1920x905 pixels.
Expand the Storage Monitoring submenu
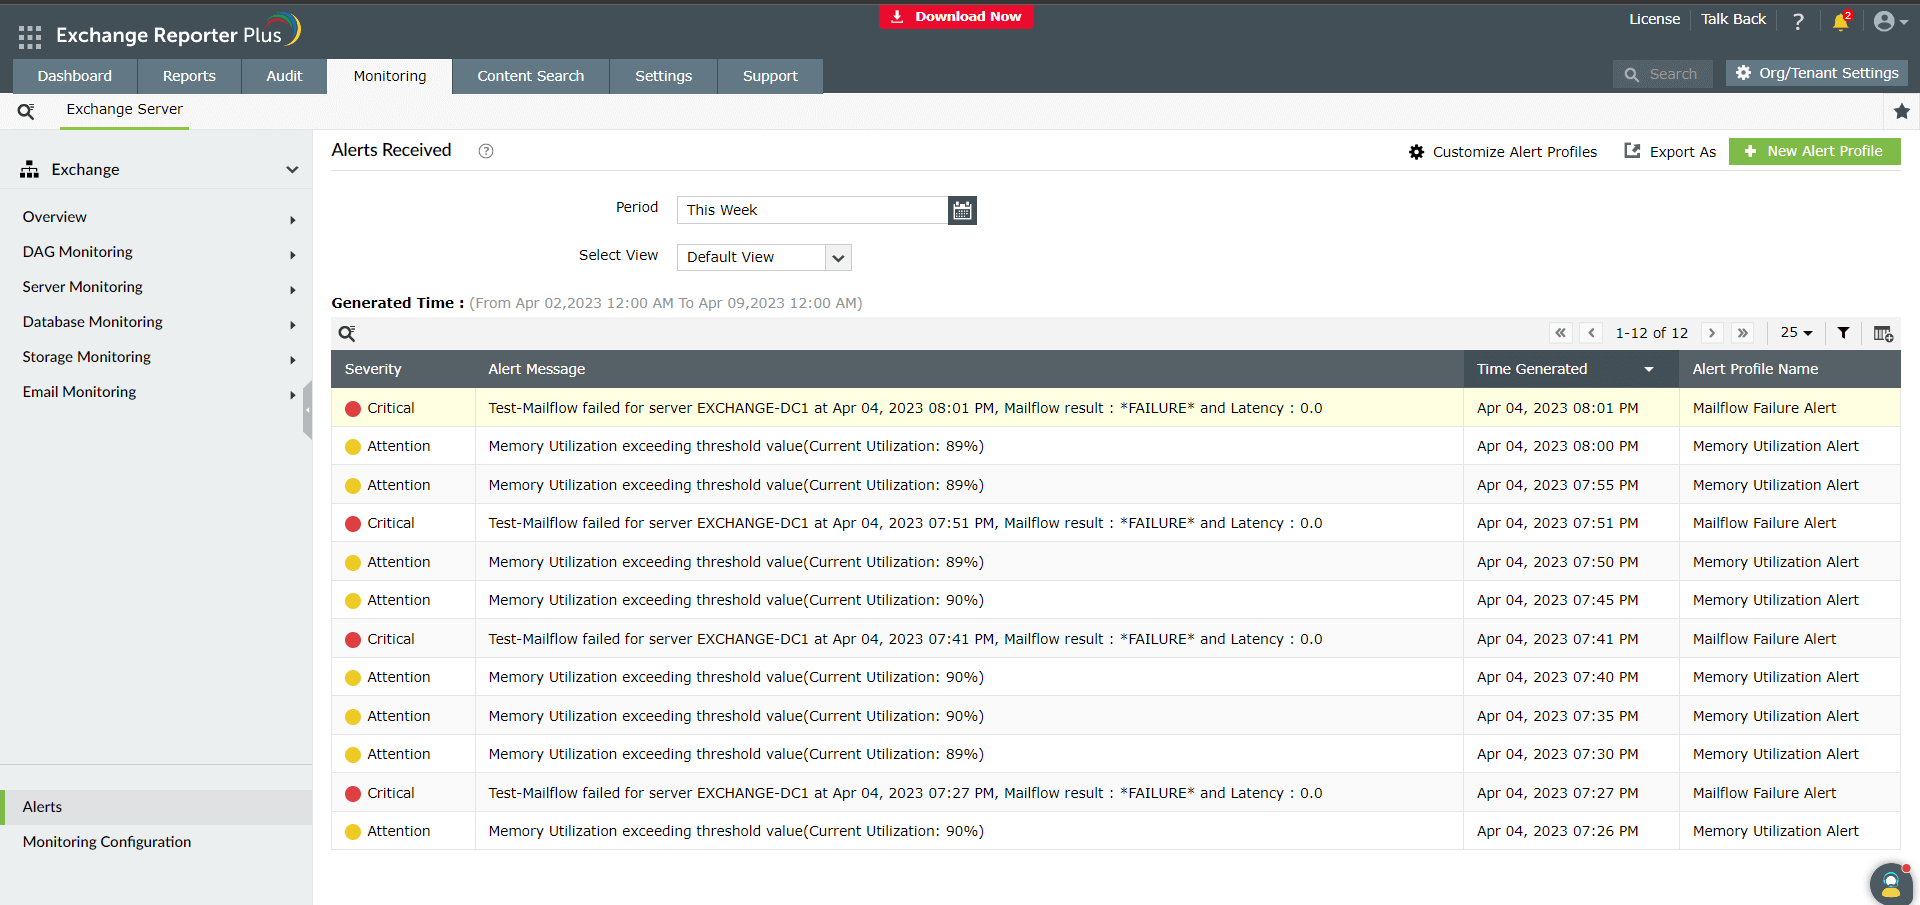point(293,360)
